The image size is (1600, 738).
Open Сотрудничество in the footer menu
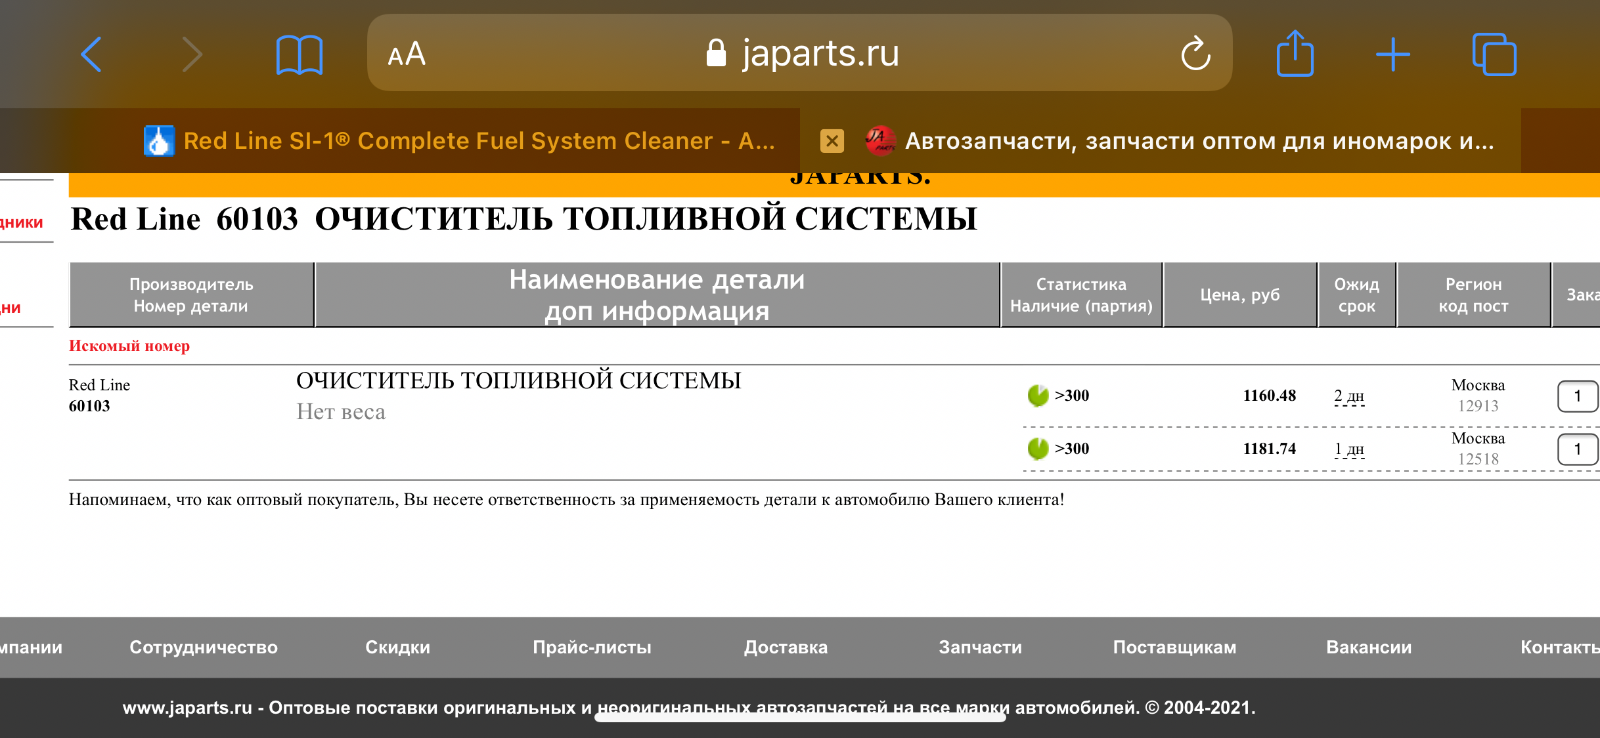point(203,647)
